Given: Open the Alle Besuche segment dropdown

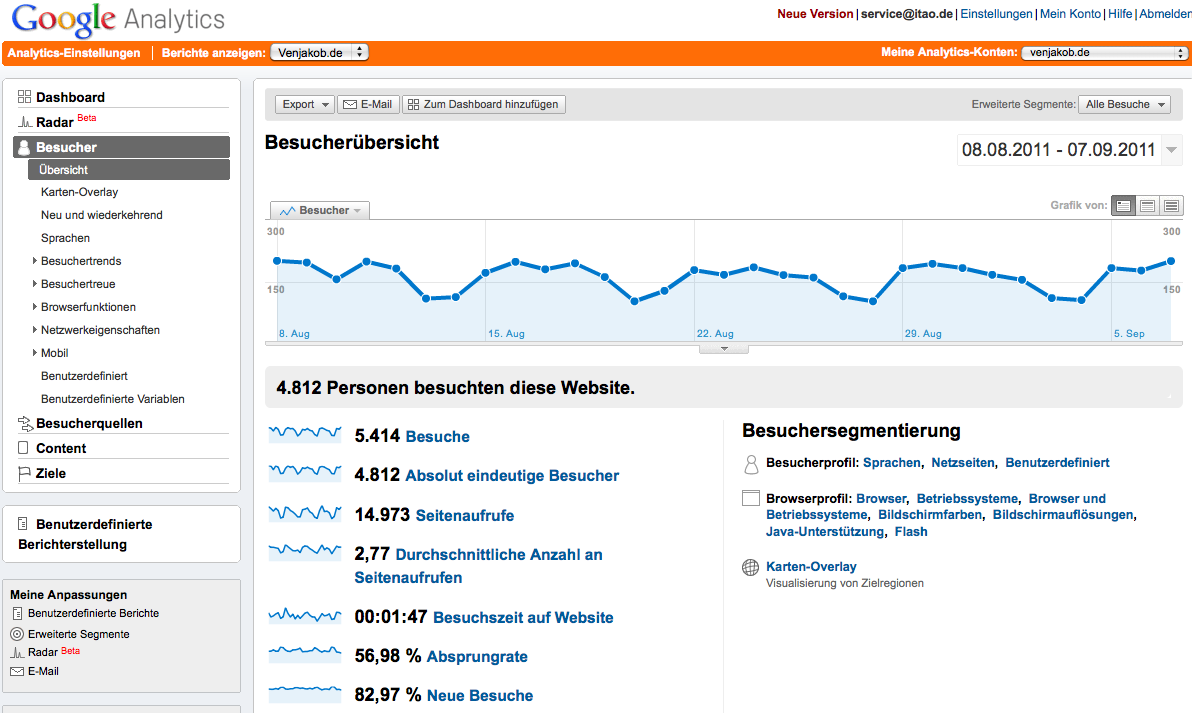Looking at the screenshot, I should tap(1124, 104).
